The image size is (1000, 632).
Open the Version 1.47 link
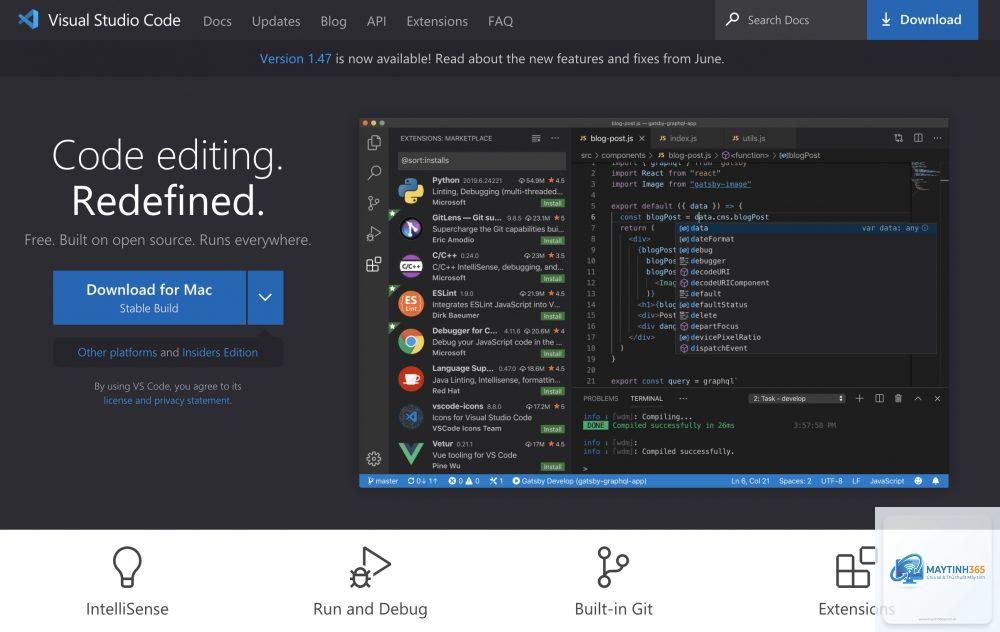click(295, 59)
